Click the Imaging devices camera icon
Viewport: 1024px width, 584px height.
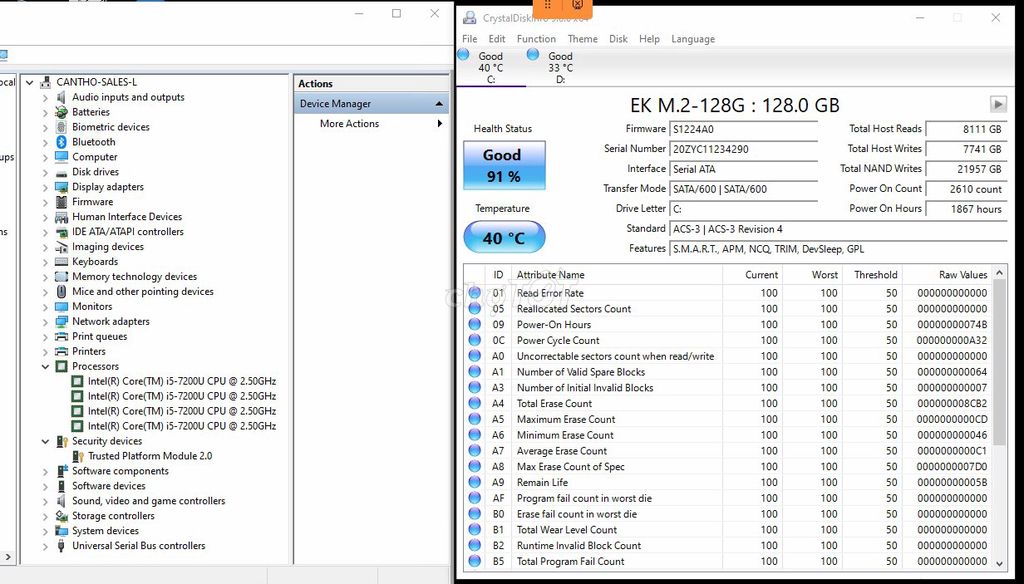pos(61,248)
